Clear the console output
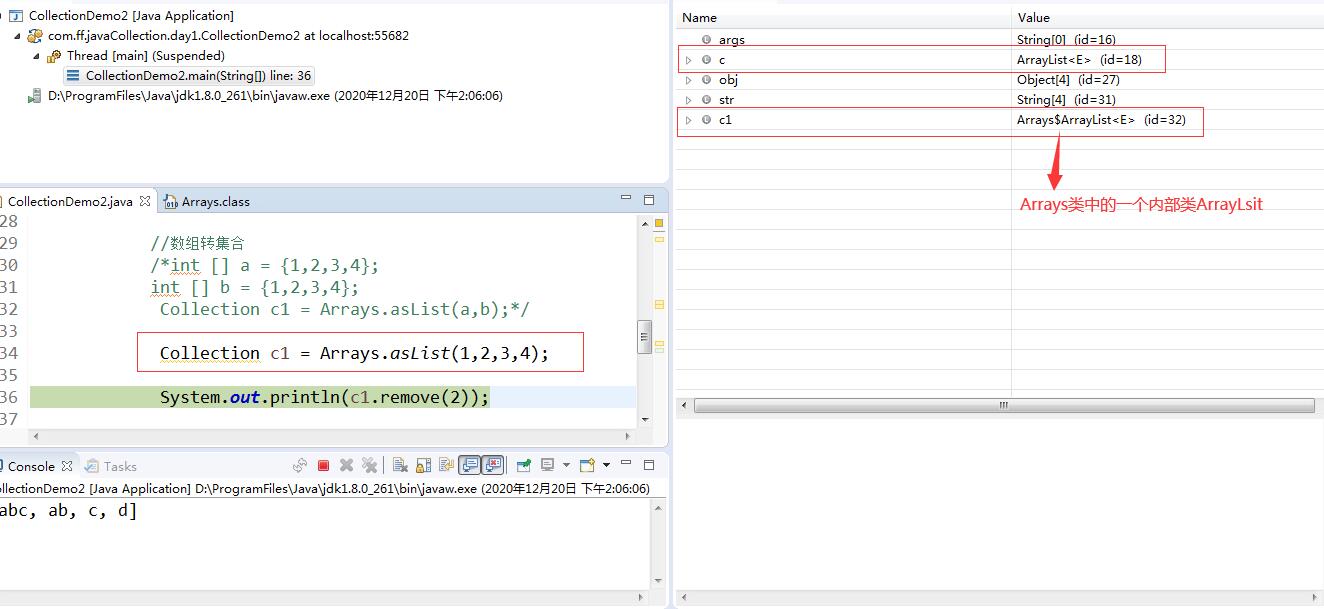 coord(400,465)
